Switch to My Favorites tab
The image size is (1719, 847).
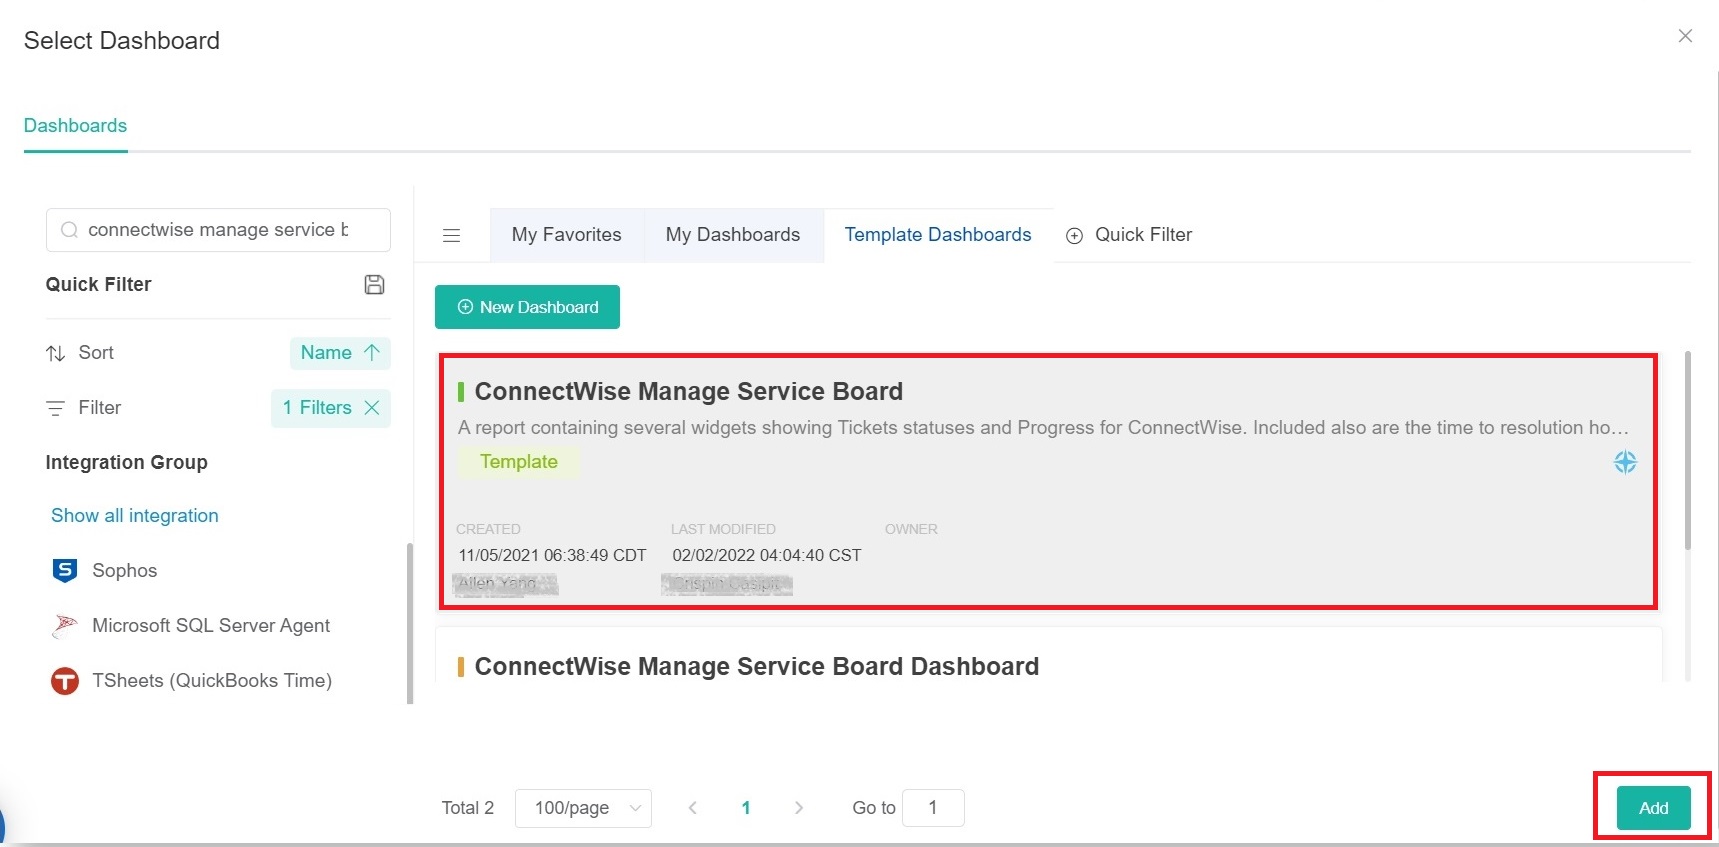point(567,235)
